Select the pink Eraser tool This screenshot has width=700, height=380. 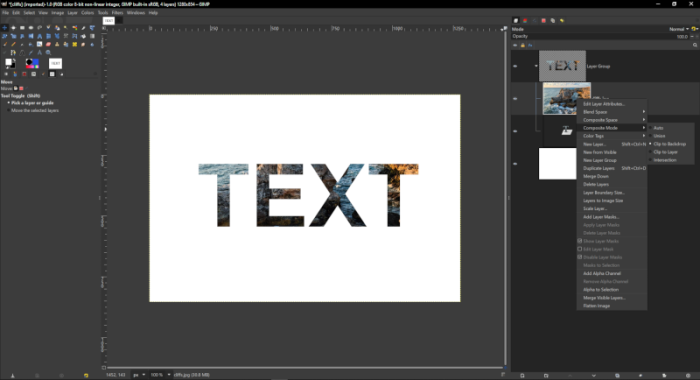(48, 44)
